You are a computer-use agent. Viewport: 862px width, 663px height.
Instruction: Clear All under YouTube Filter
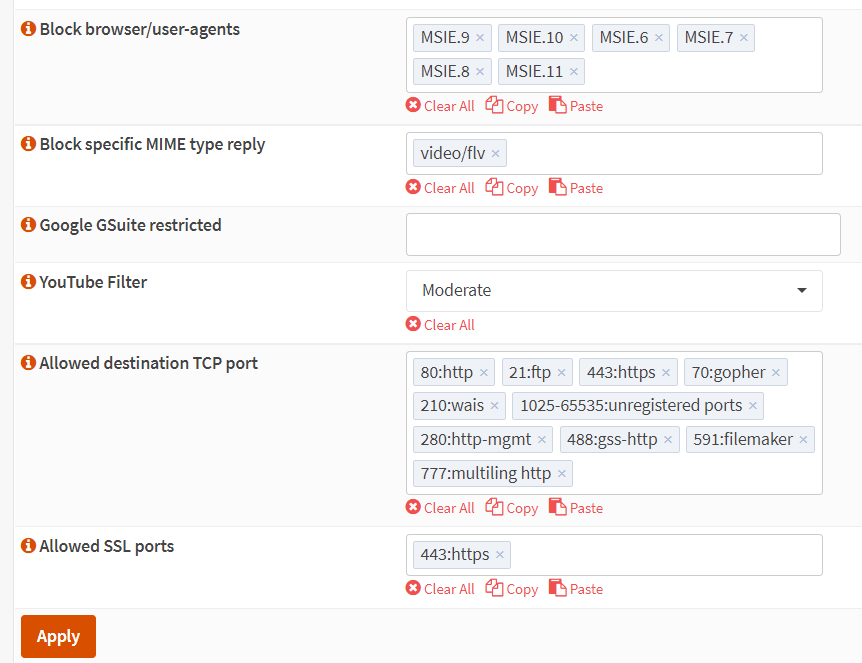point(440,325)
